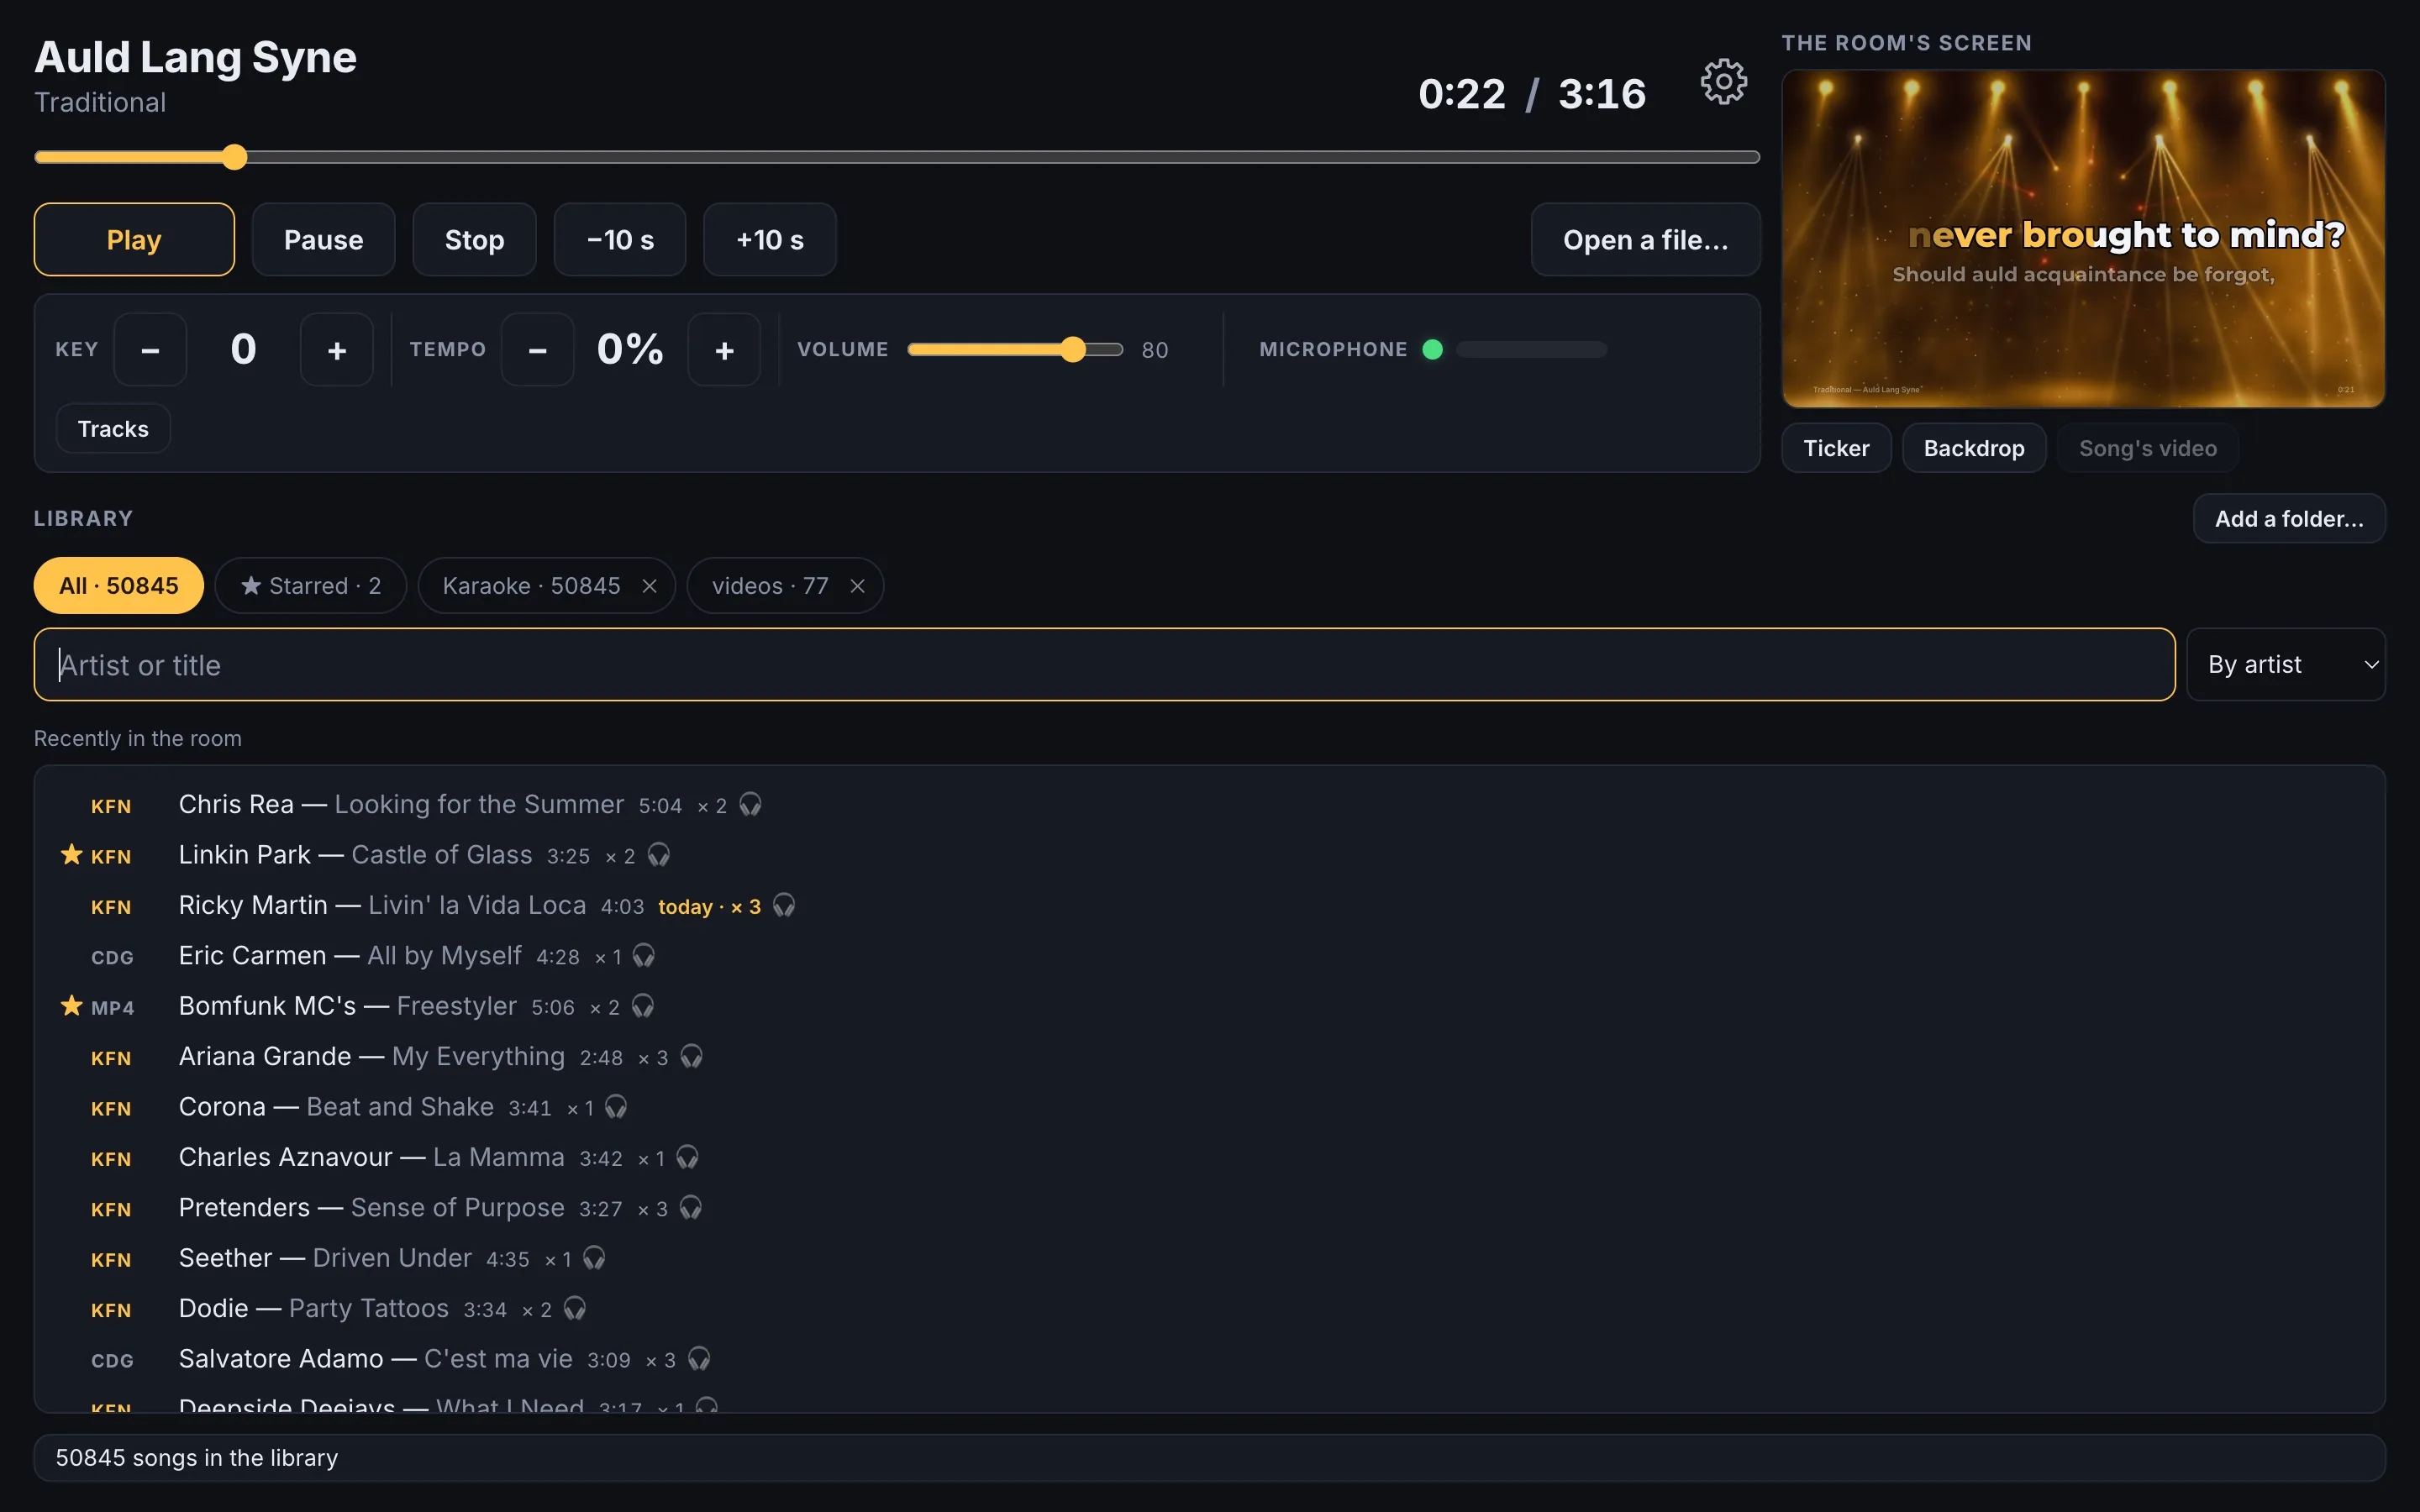The image size is (2420, 1512).
Task: Click Add a folder button
Action: click(2290, 519)
